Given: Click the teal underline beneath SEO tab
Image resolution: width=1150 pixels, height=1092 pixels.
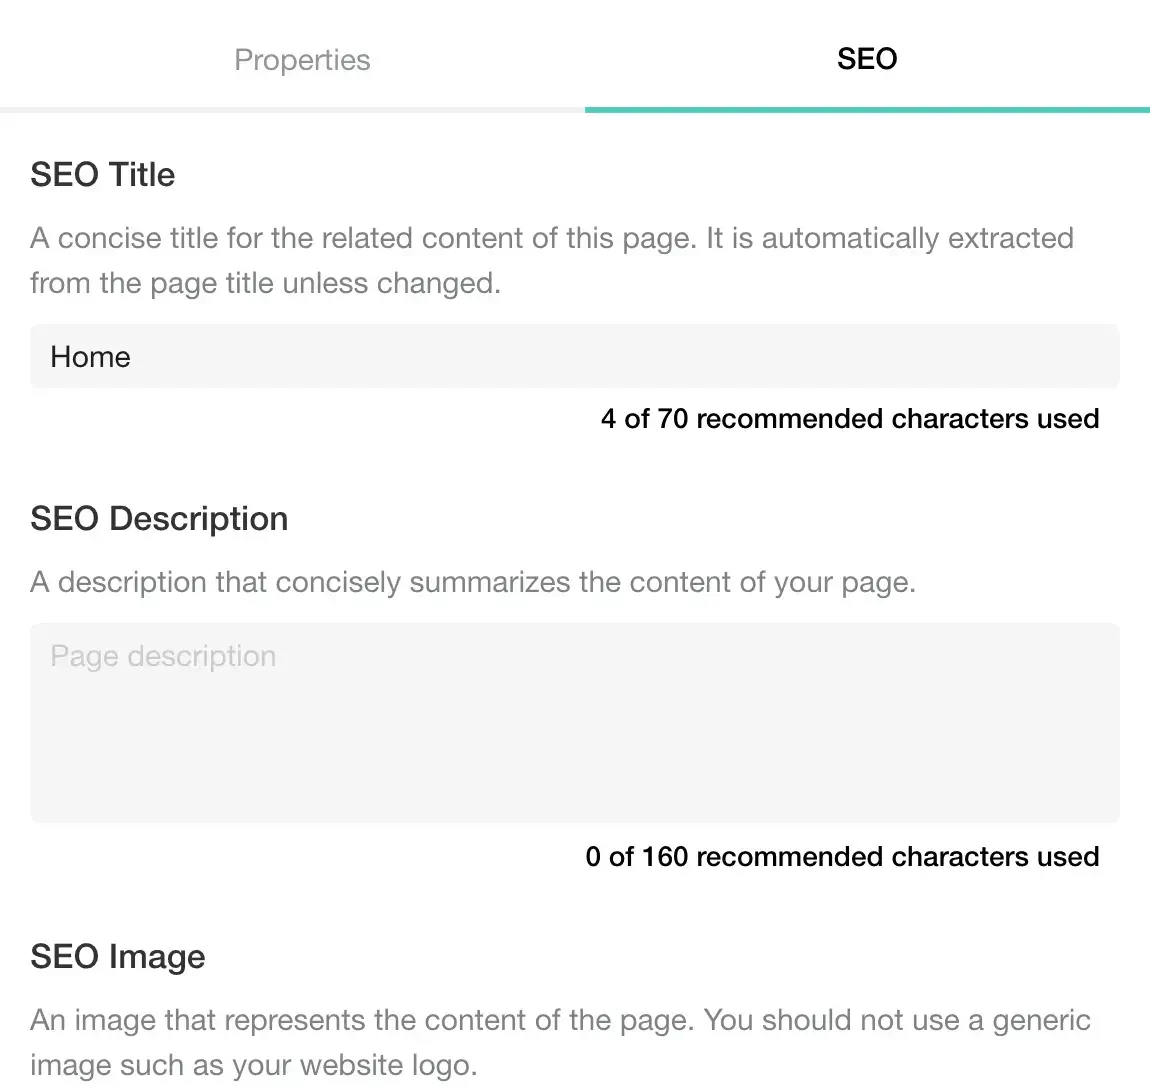Looking at the screenshot, I should (x=867, y=110).
